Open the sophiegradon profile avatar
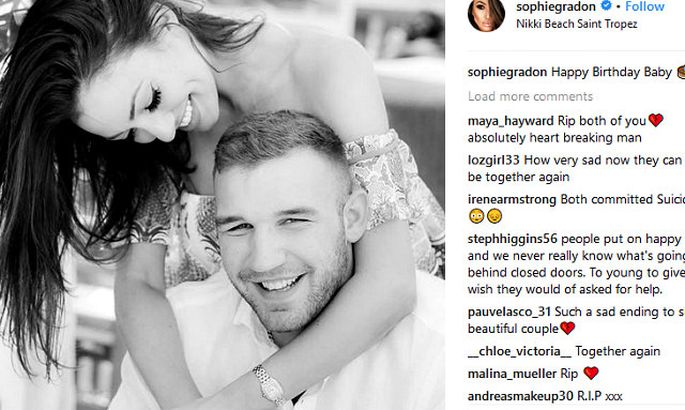 [486, 15]
